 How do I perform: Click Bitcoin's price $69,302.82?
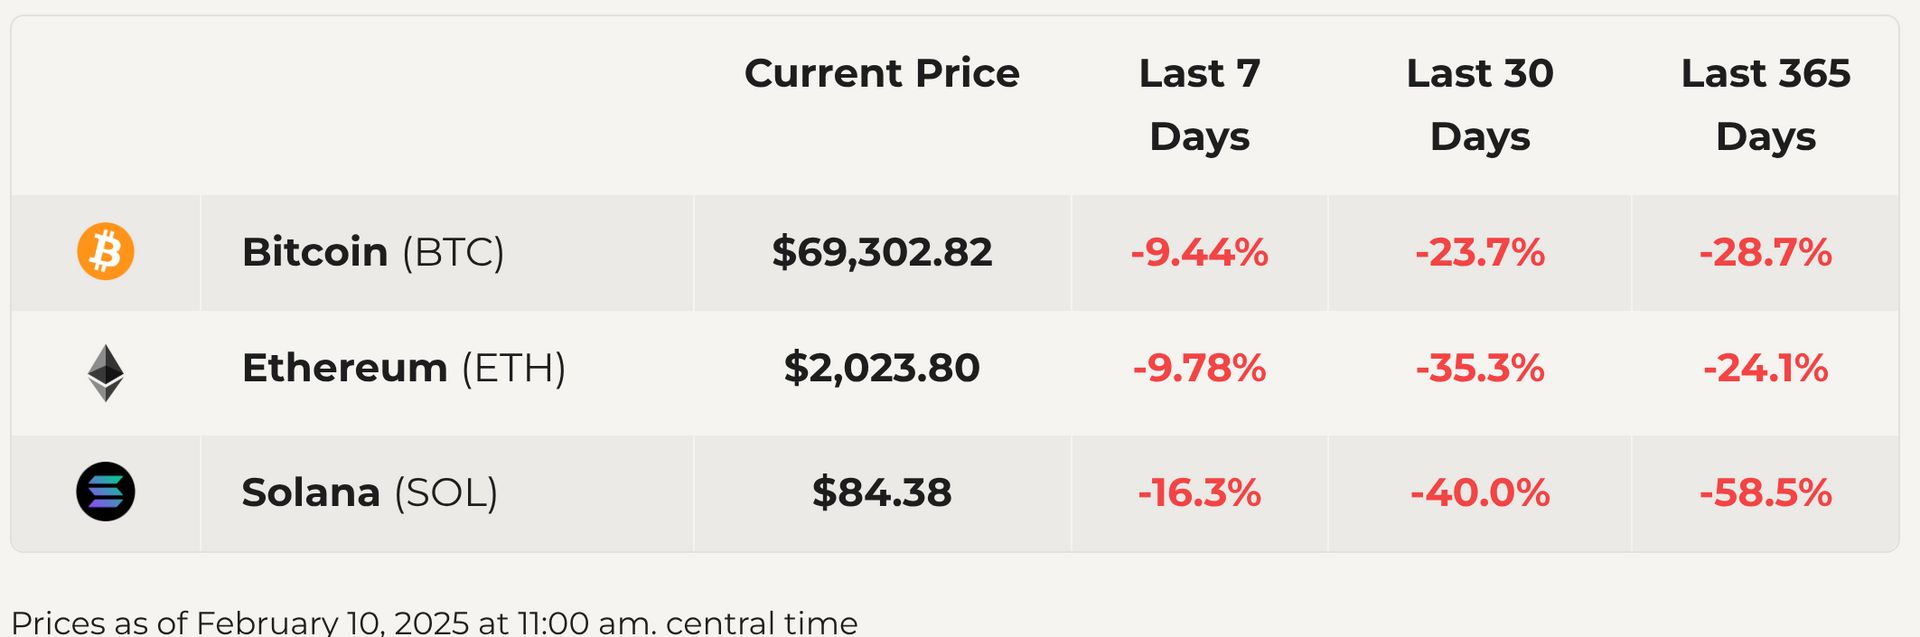pyautogui.click(x=881, y=252)
